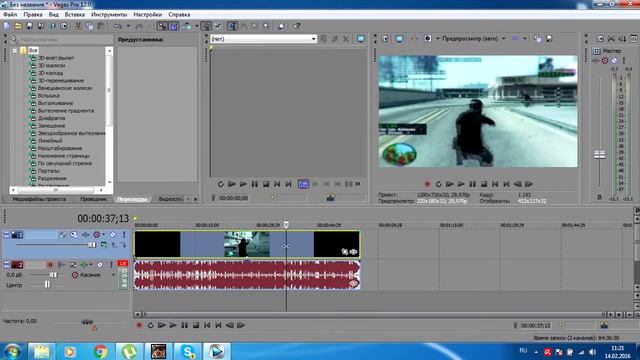Click the What's This help icon
The height and width of the screenshot is (360, 640).
(x=297, y=26)
